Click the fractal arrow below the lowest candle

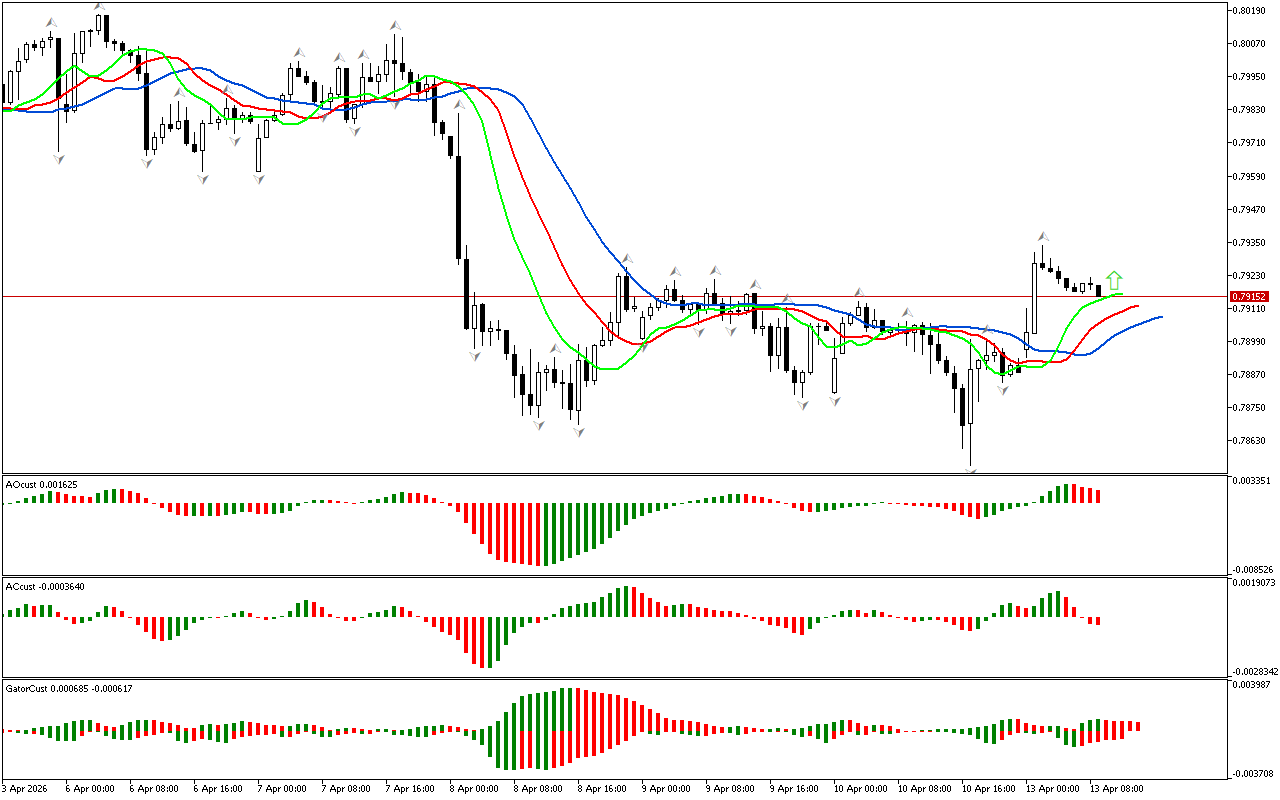(970, 468)
